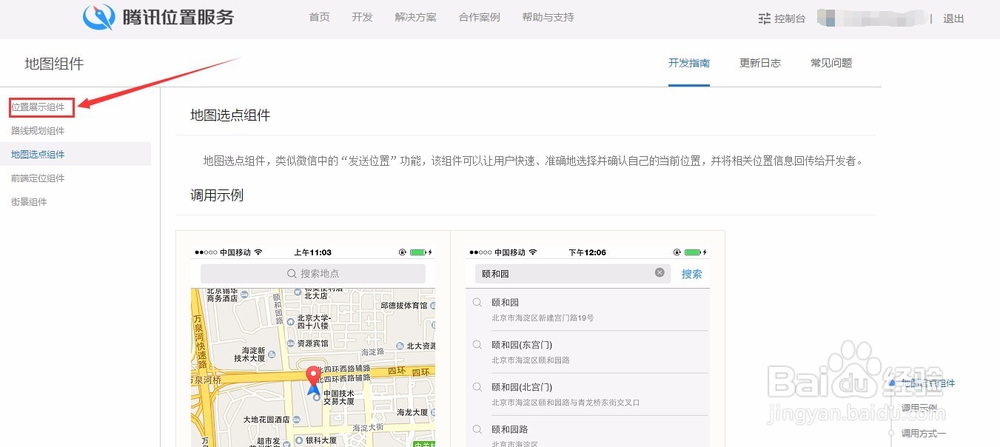
Task: Click the 地图组件 page title
Action: [x=54, y=63]
